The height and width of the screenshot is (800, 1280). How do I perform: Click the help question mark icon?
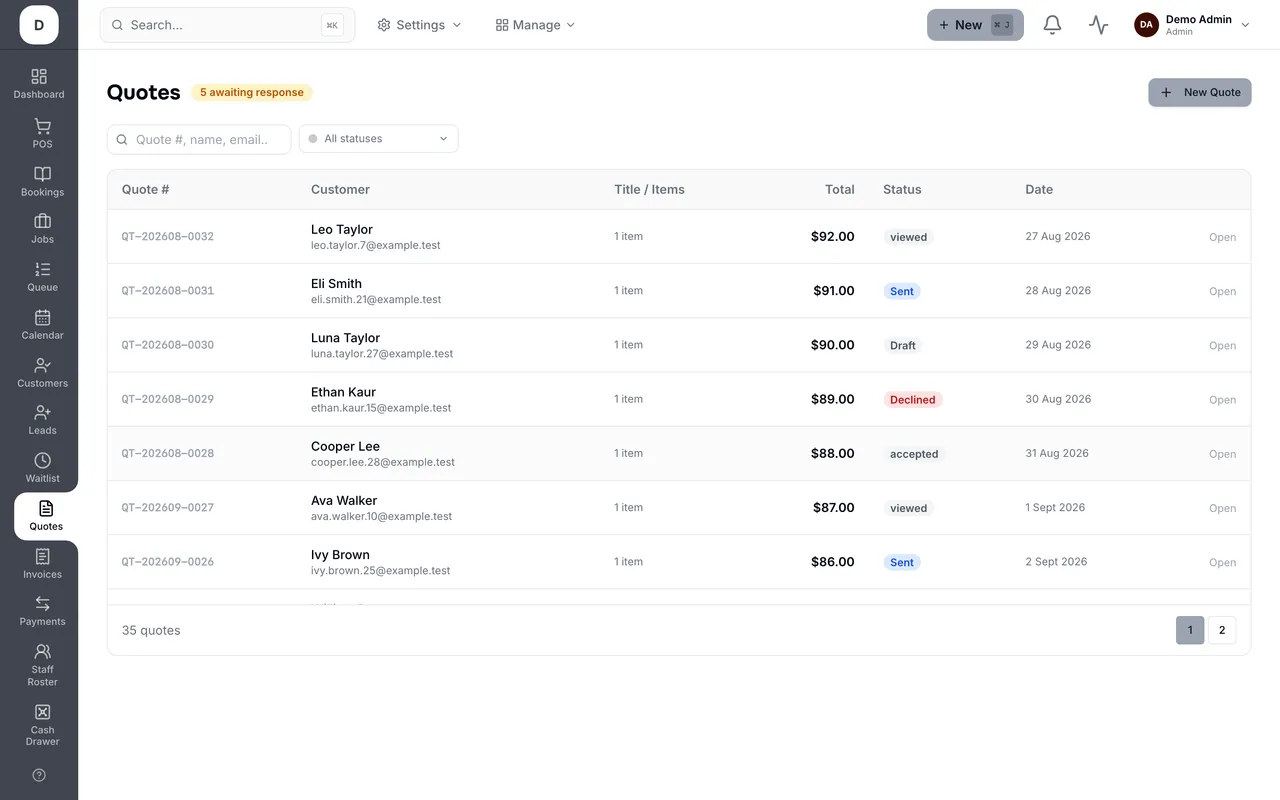point(39,775)
